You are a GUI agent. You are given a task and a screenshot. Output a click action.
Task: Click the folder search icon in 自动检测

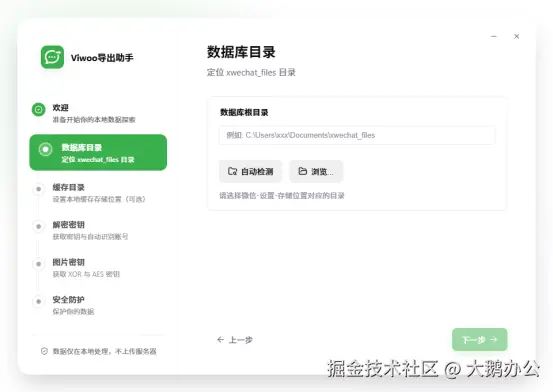(x=232, y=171)
